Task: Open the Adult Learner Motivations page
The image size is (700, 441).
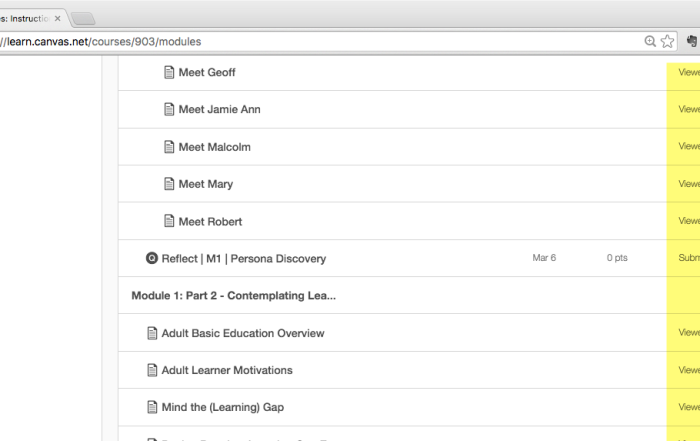Action: tap(227, 370)
